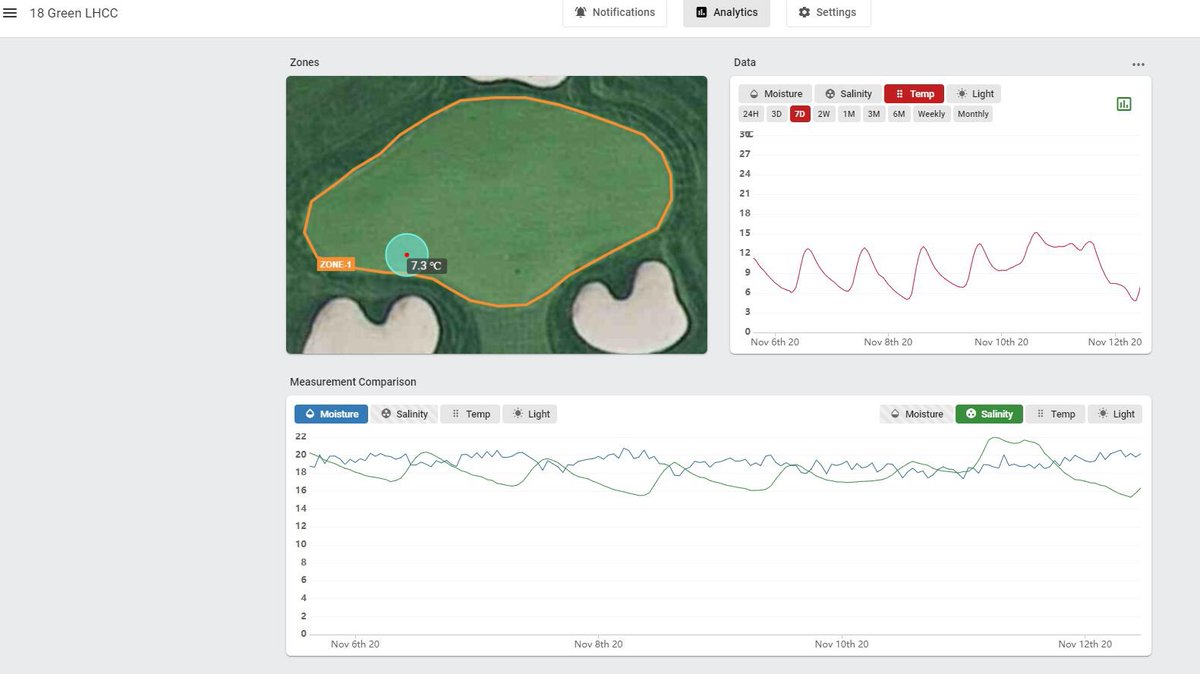This screenshot has width=1200, height=674.
Task: Select Light in the Data panel
Action: pos(974,94)
